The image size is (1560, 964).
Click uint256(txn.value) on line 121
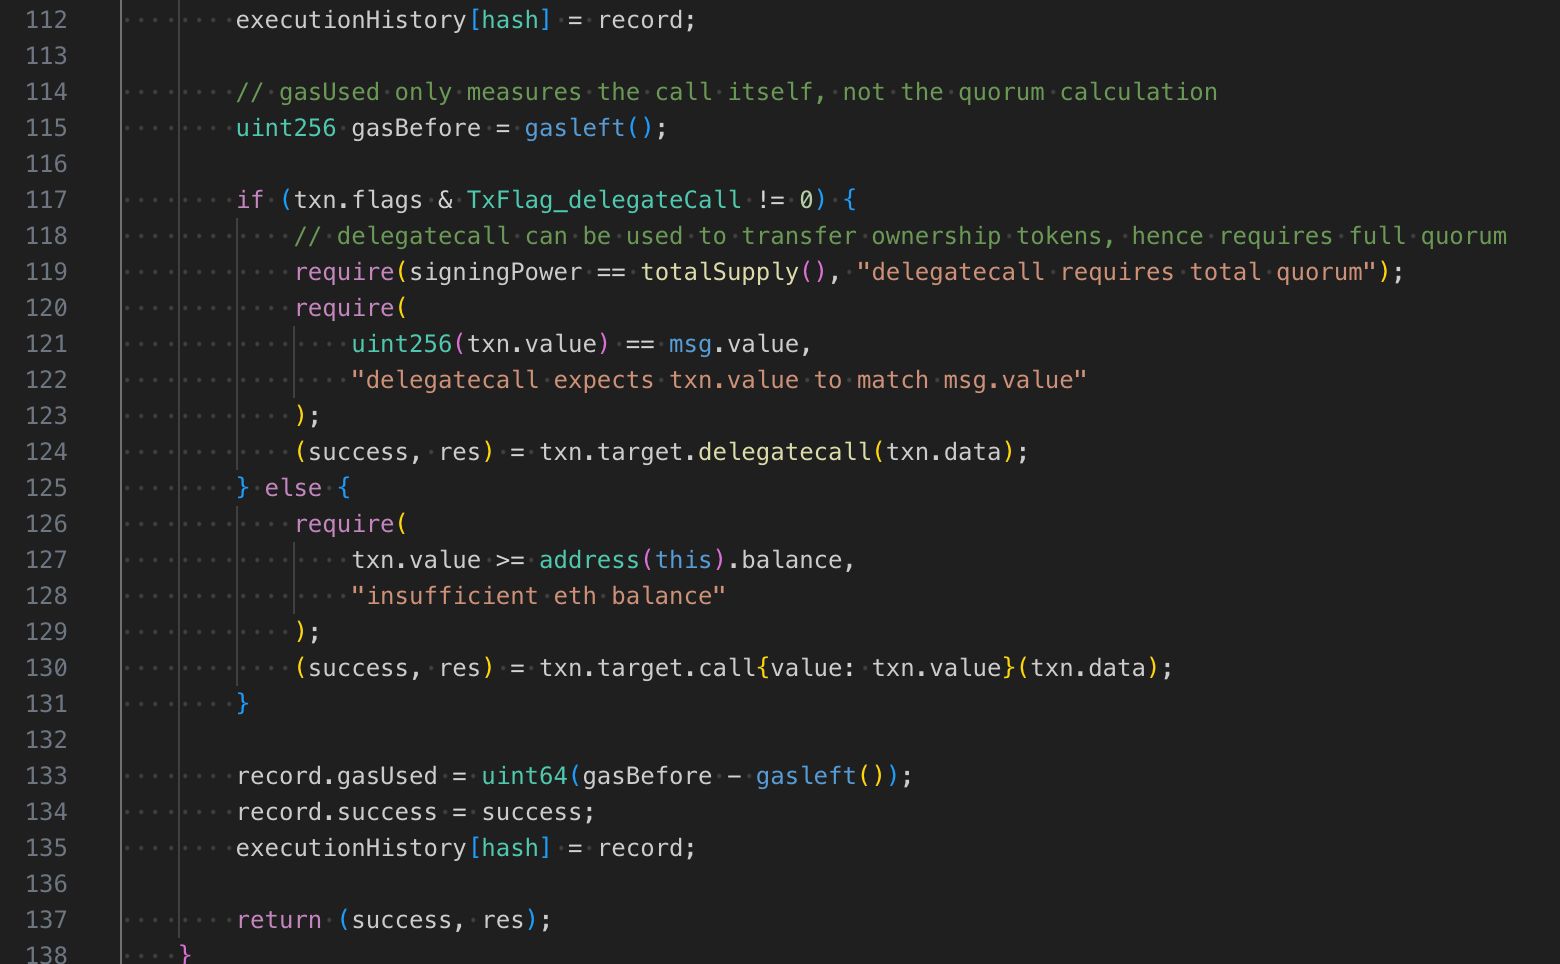coord(480,344)
